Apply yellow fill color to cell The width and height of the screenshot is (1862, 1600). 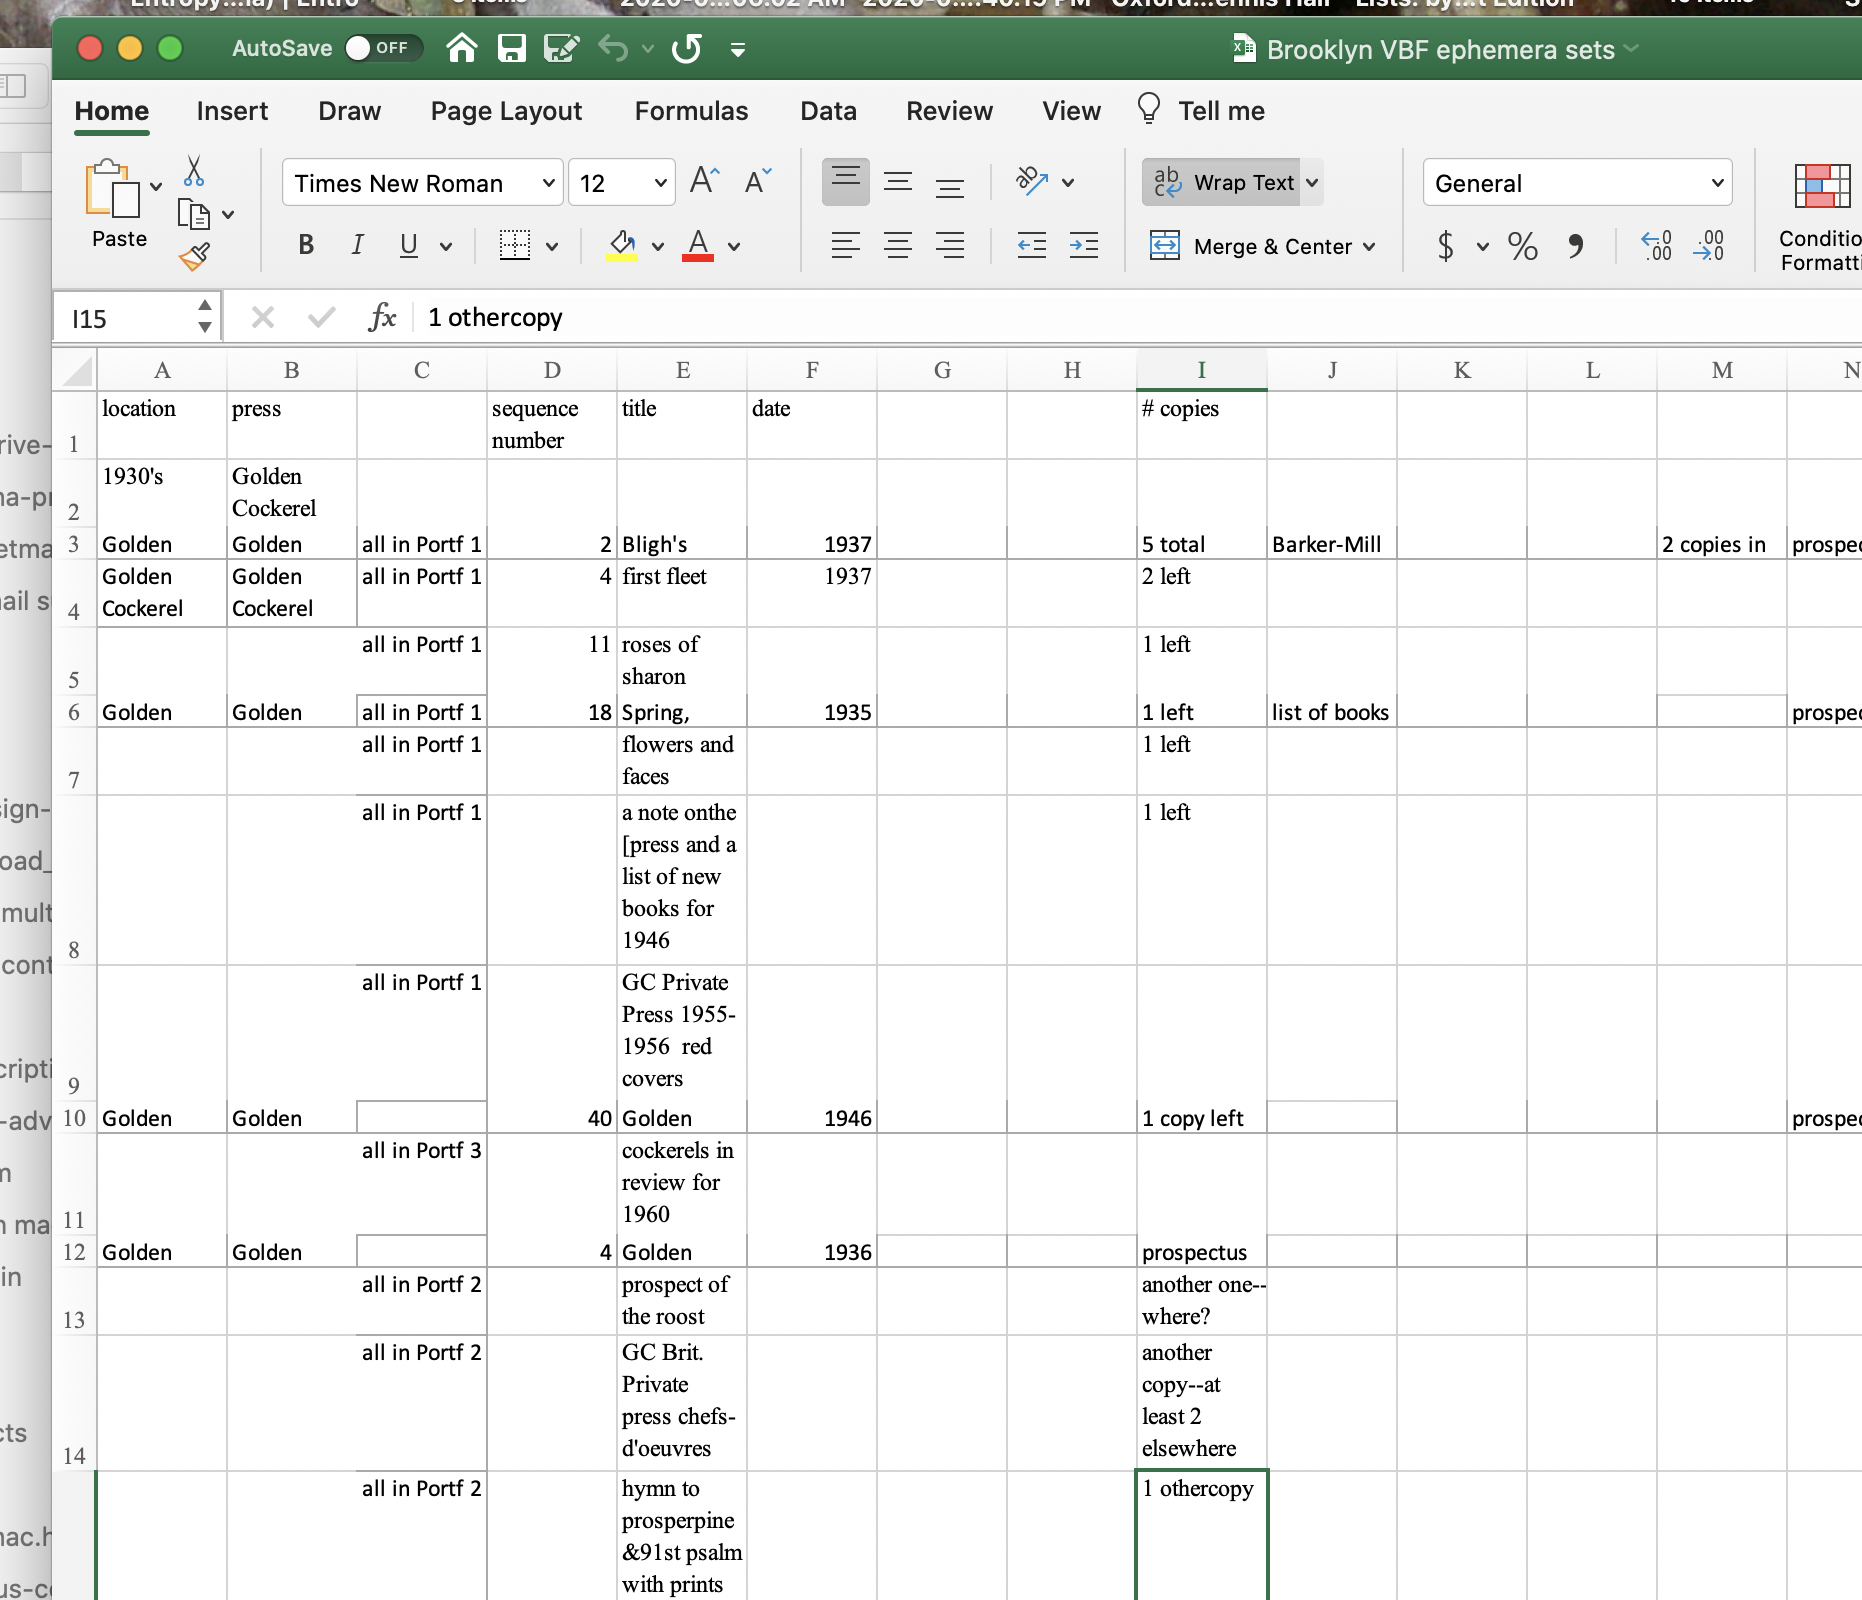(622, 245)
